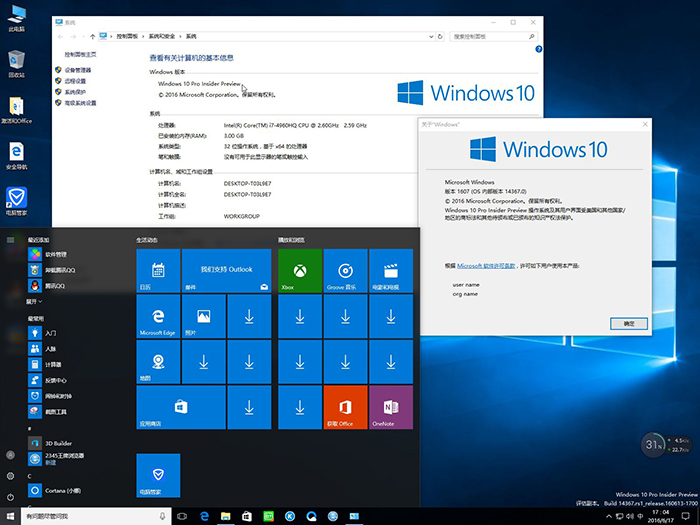Select 高级系统设置 in the left panel
This screenshot has width=700, height=525.
point(80,103)
